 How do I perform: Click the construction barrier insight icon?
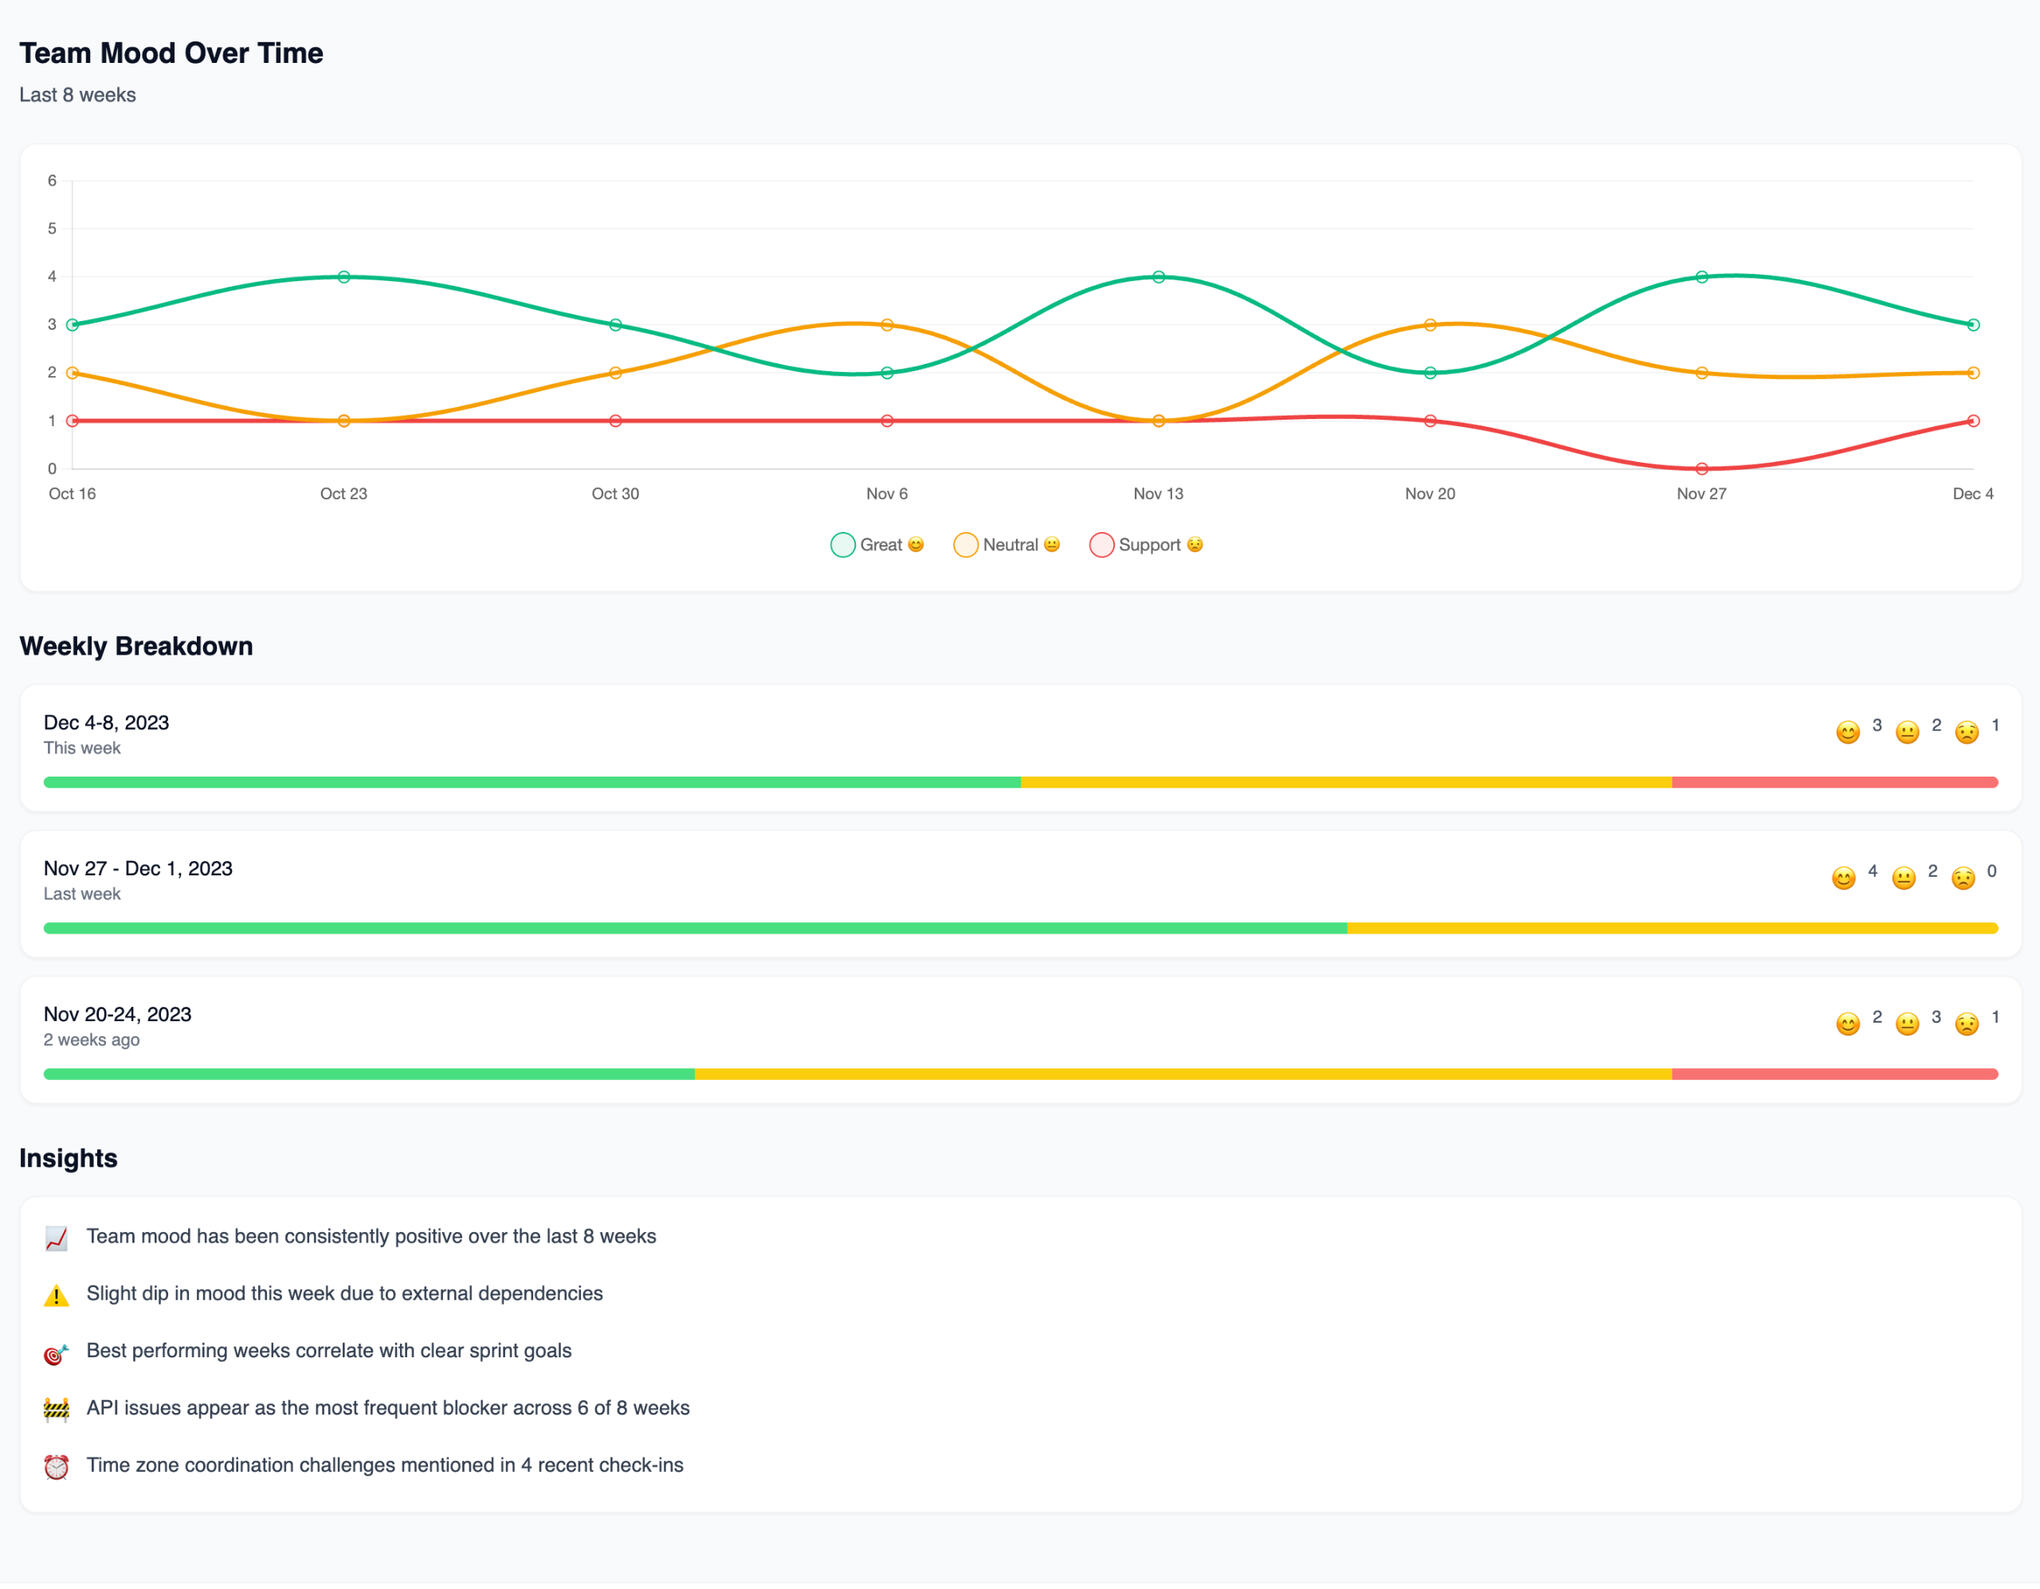pyautogui.click(x=56, y=1410)
